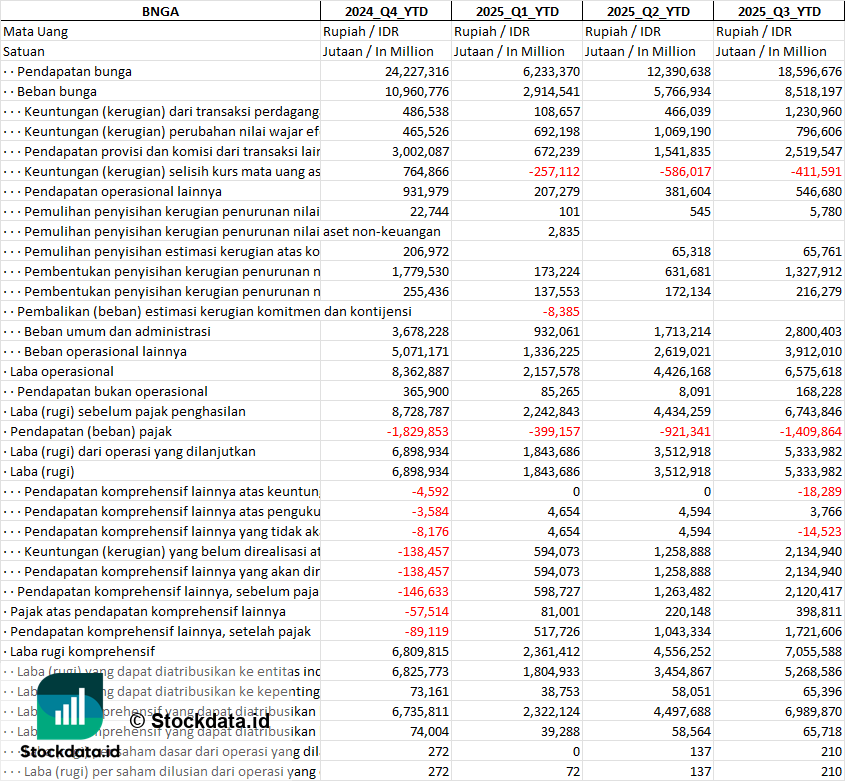Click the negative value -257,112
This screenshot has height=781, width=845.
554,171
